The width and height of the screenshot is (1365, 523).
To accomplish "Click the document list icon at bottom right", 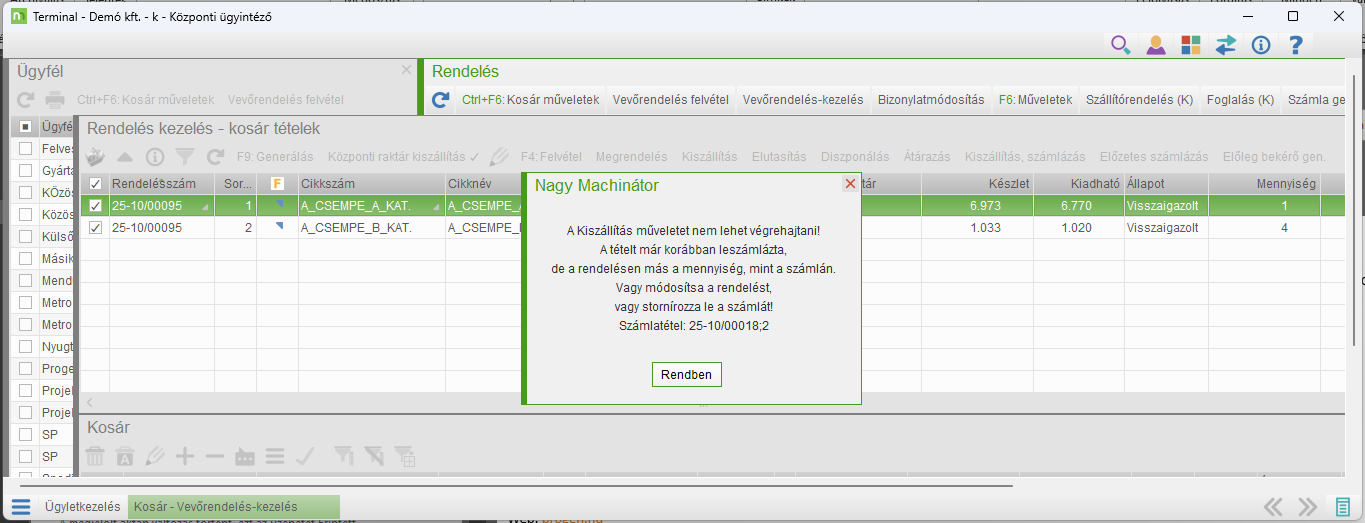I will coord(1341,507).
